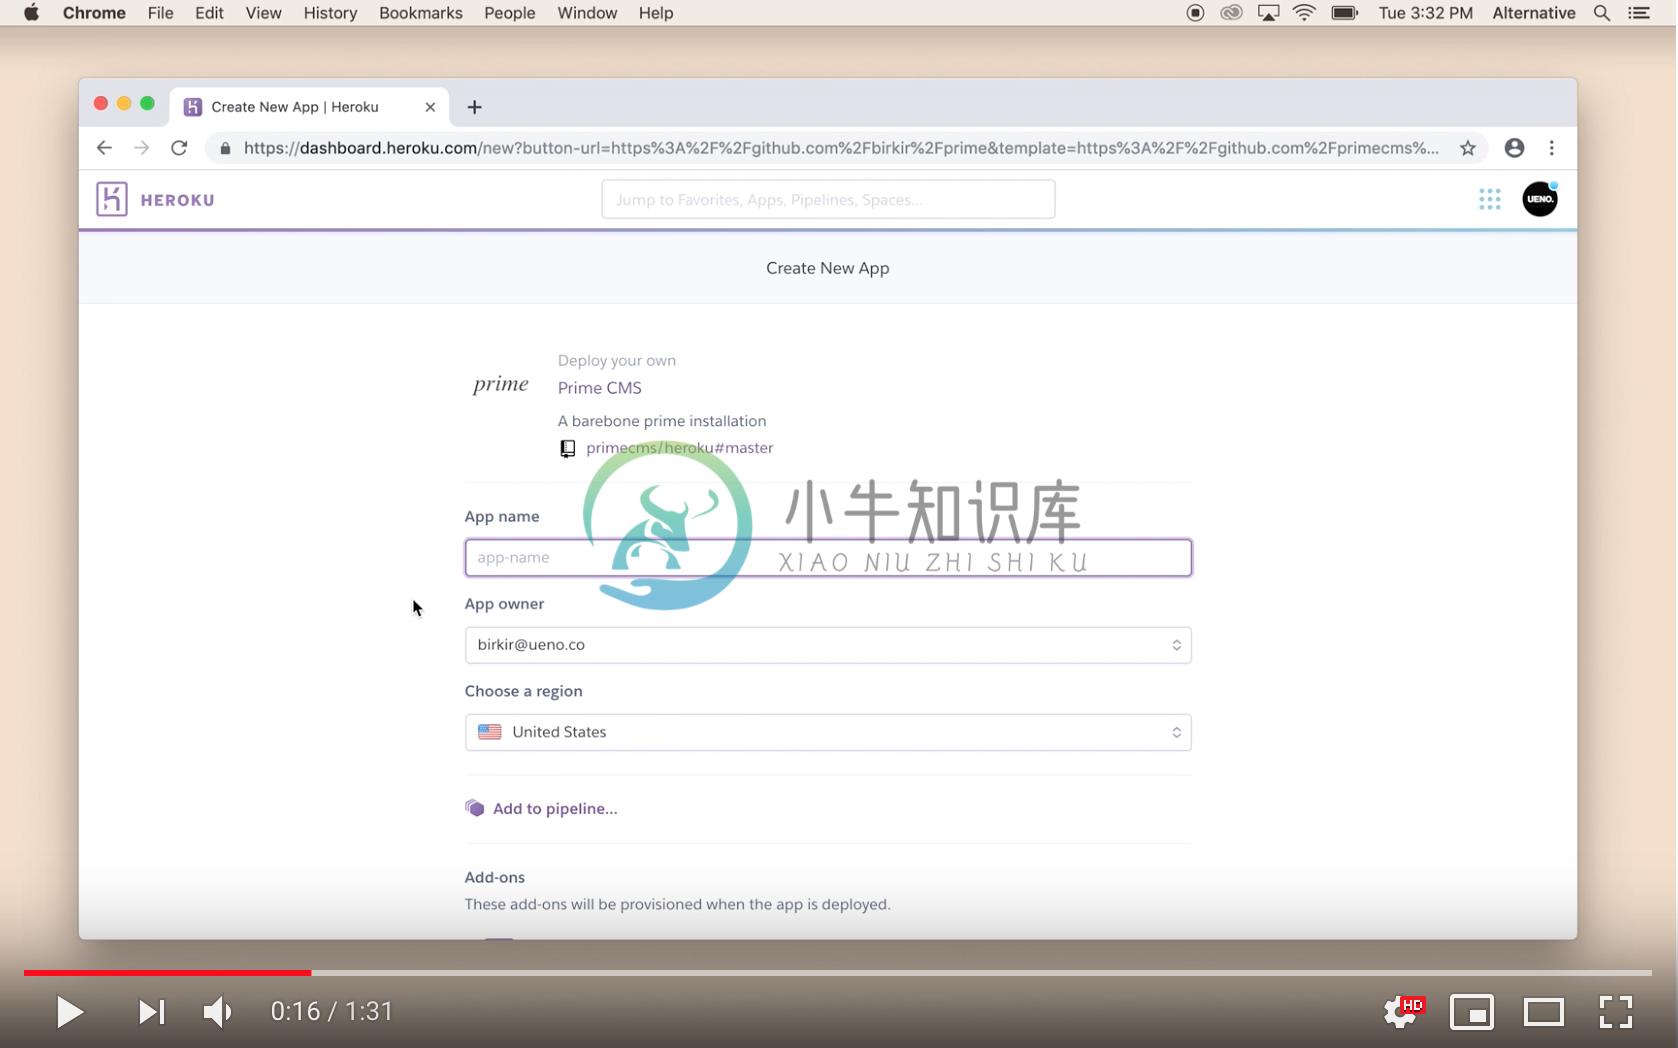Open video settings gear

click(x=1402, y=1012)
